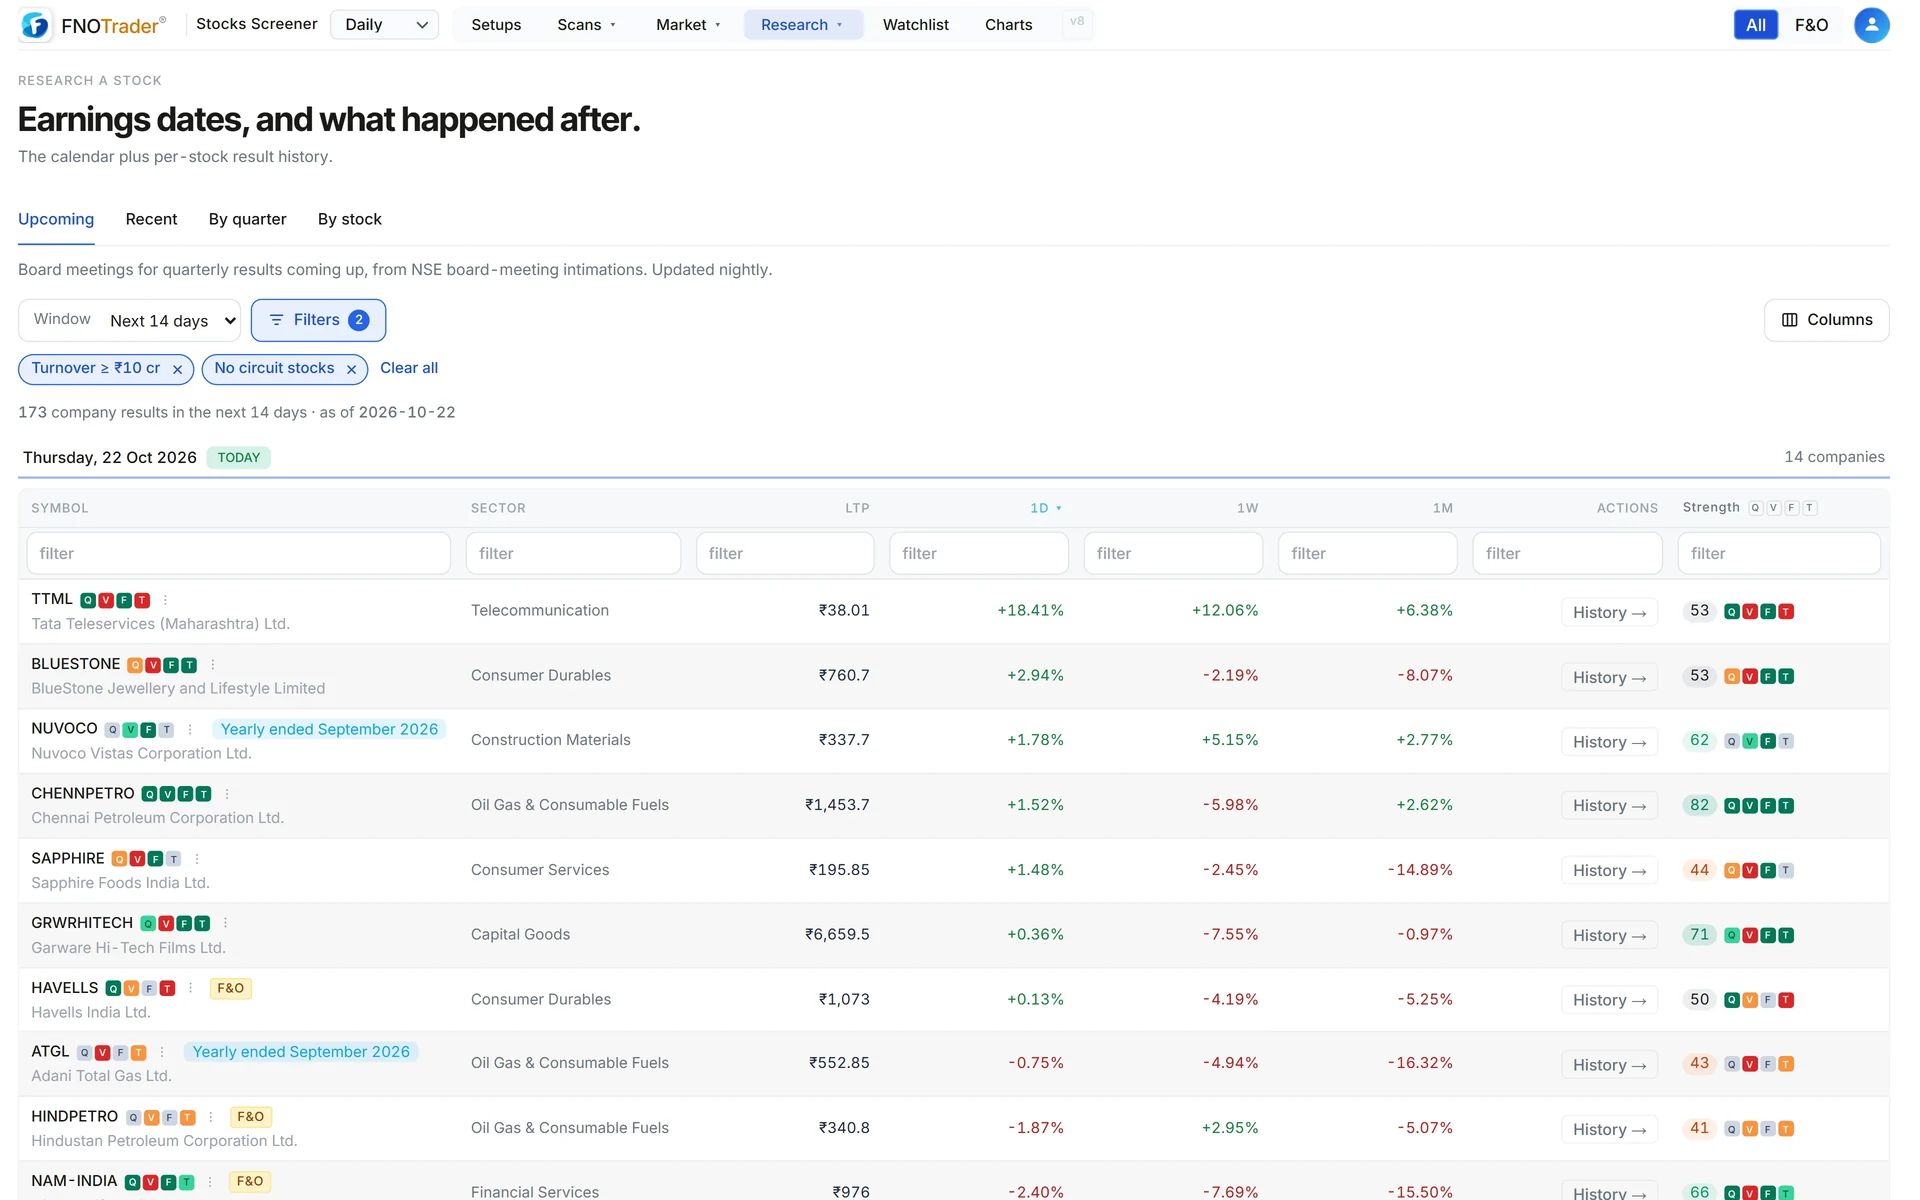Open the Filters button
Image resolution: width=1920 pixels, height=1200 pixels.
318,320
